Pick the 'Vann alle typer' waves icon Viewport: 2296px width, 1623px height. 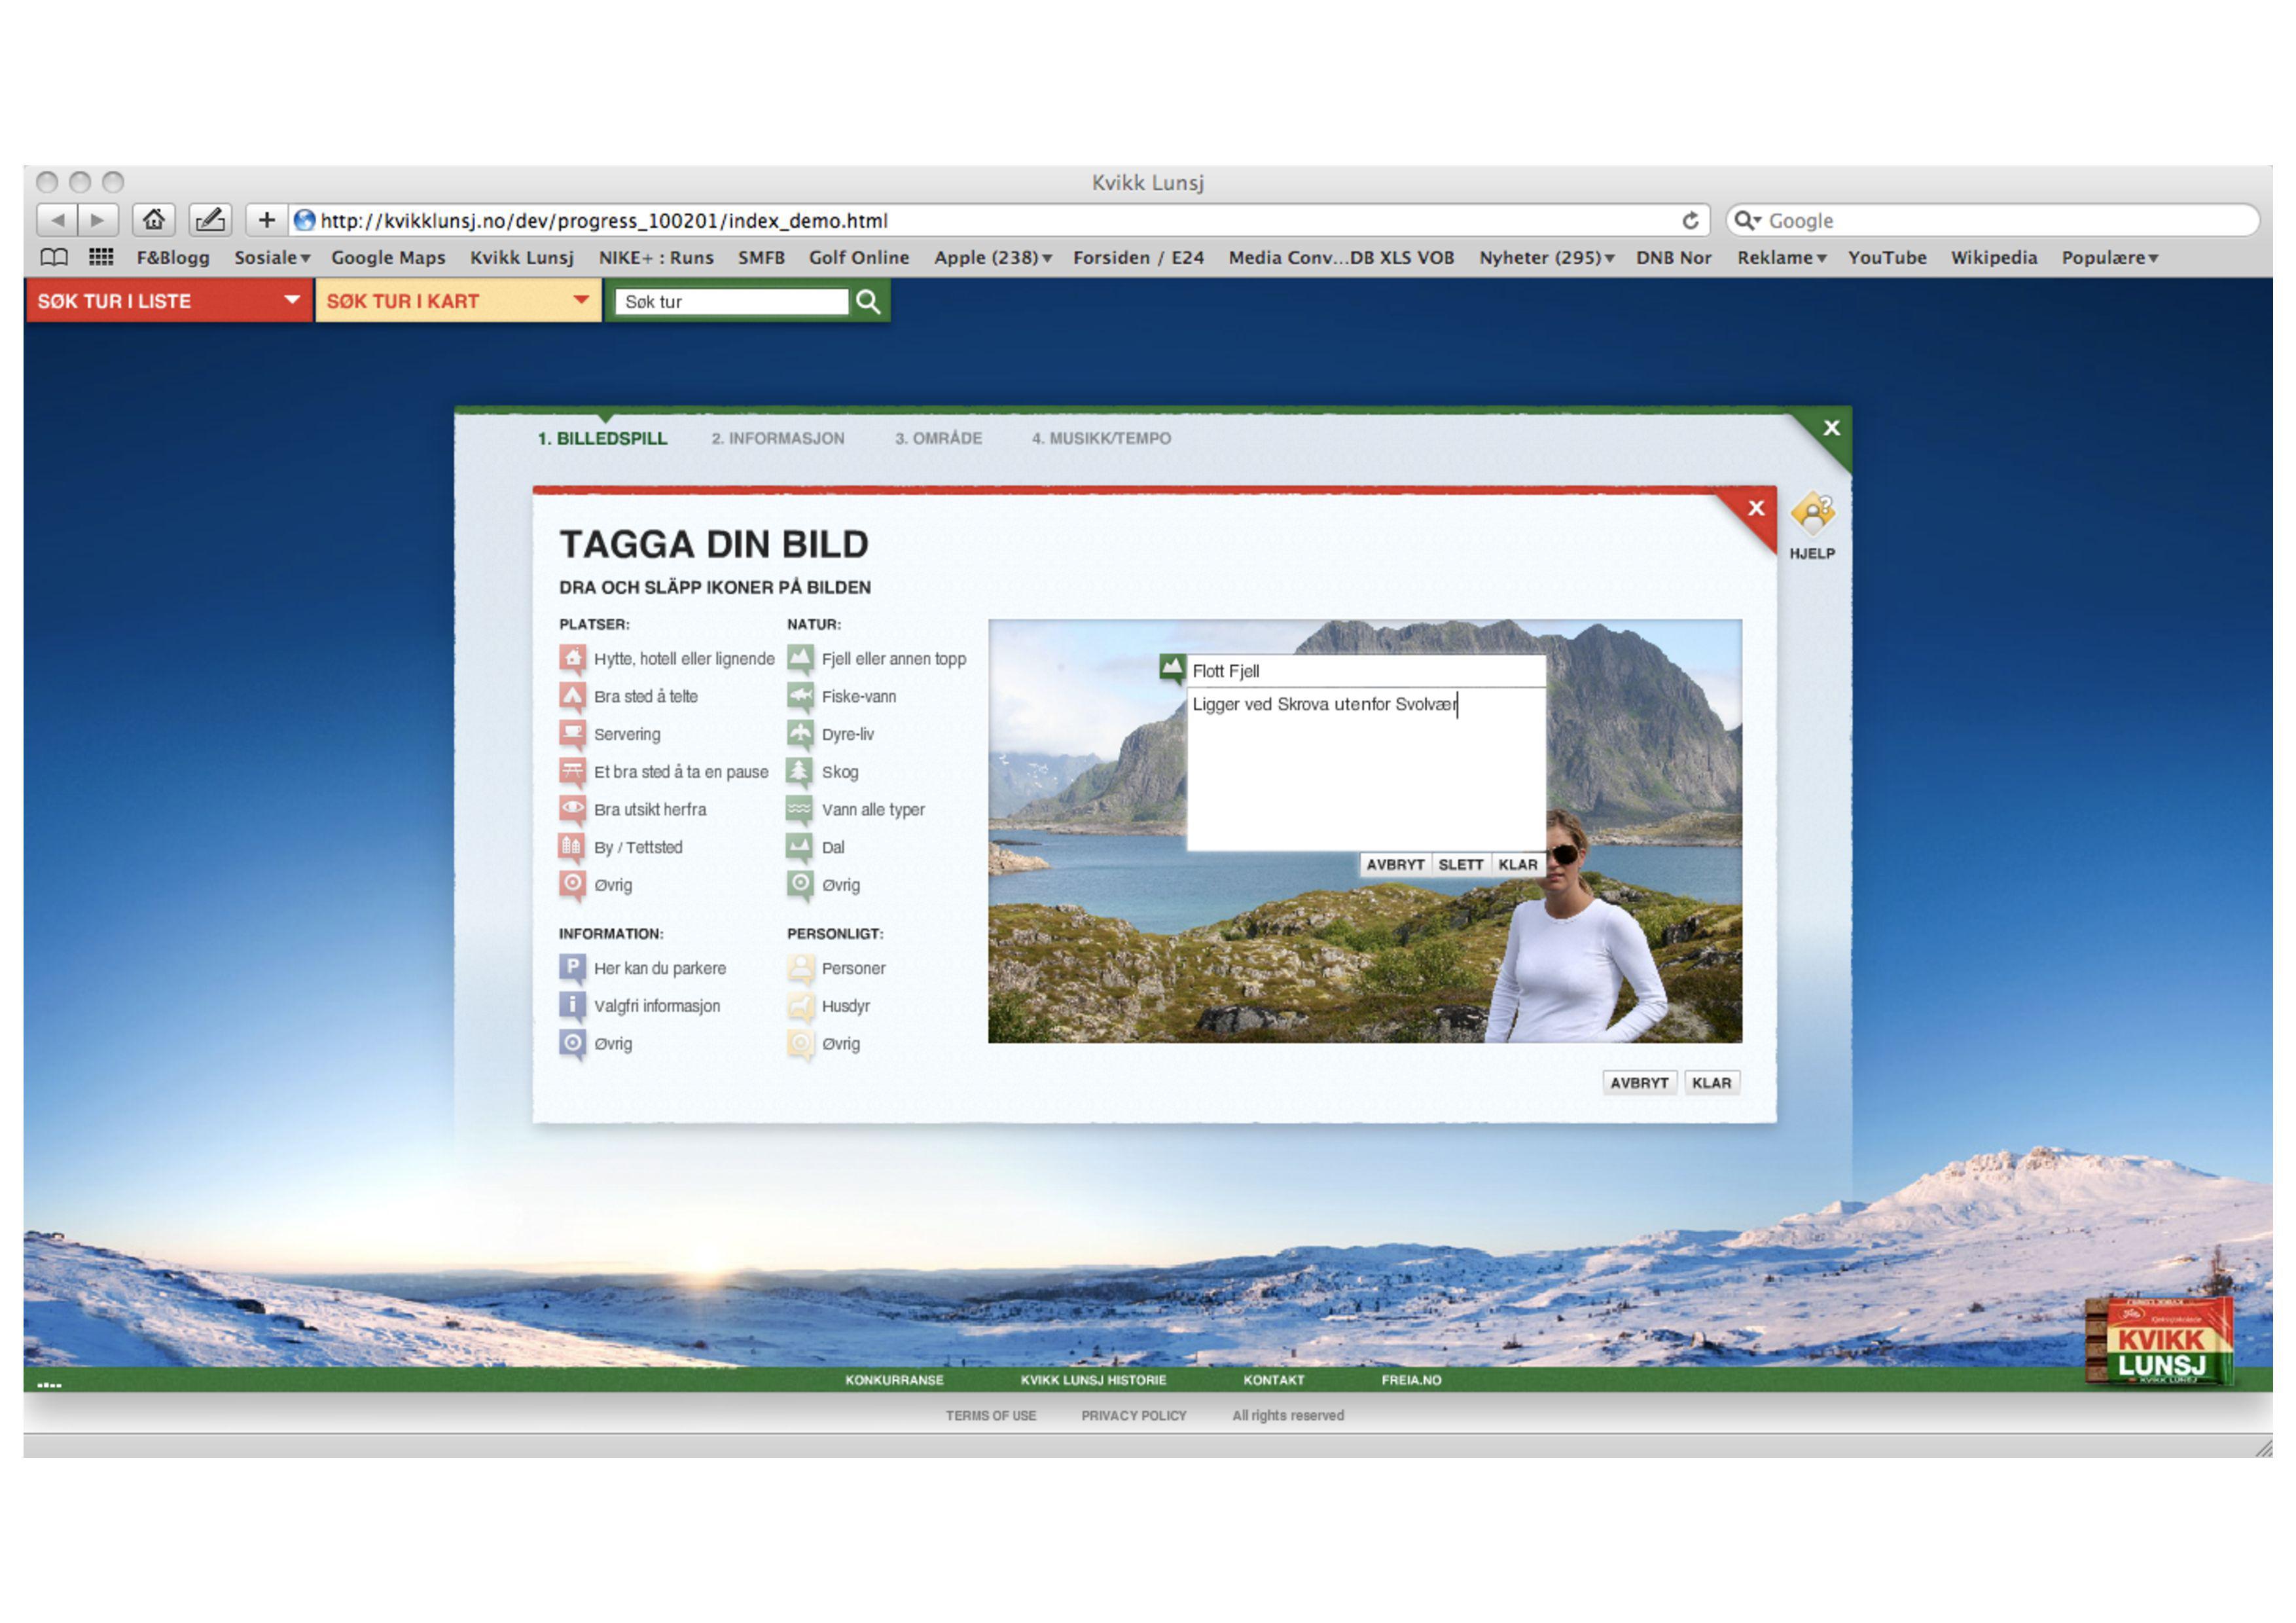pos(800,810)
